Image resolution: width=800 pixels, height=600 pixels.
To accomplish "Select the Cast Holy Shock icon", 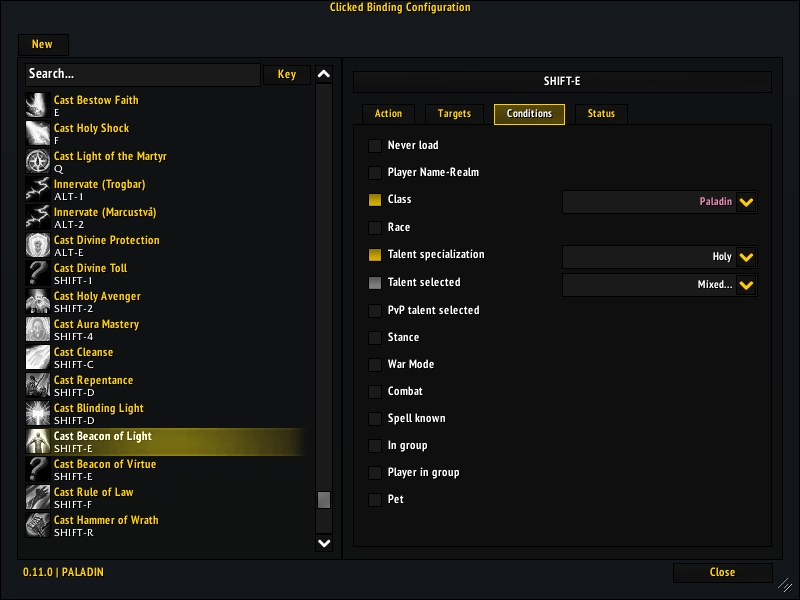I will point(38,133).
